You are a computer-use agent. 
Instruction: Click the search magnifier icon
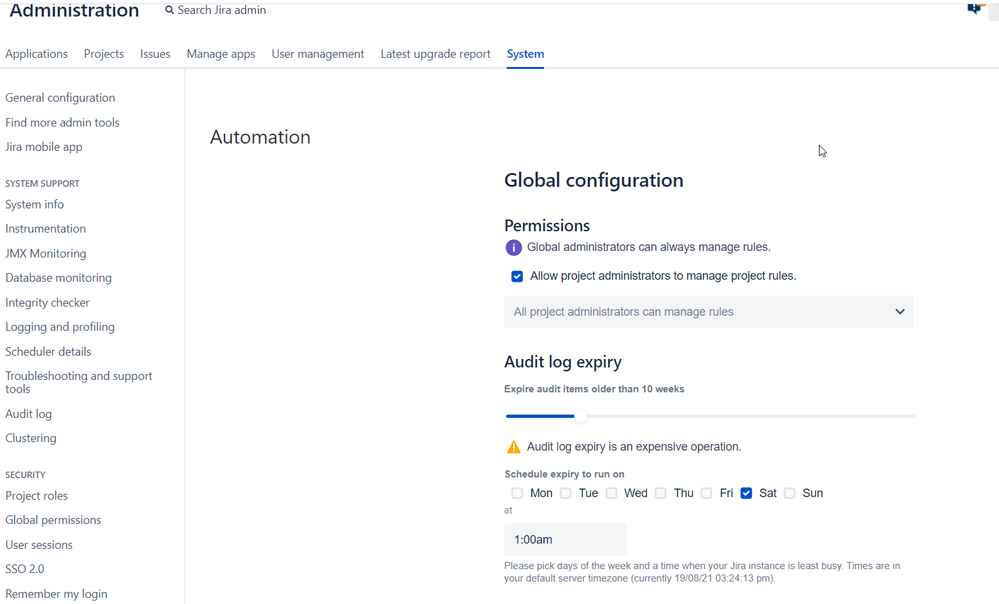point(169,10)
